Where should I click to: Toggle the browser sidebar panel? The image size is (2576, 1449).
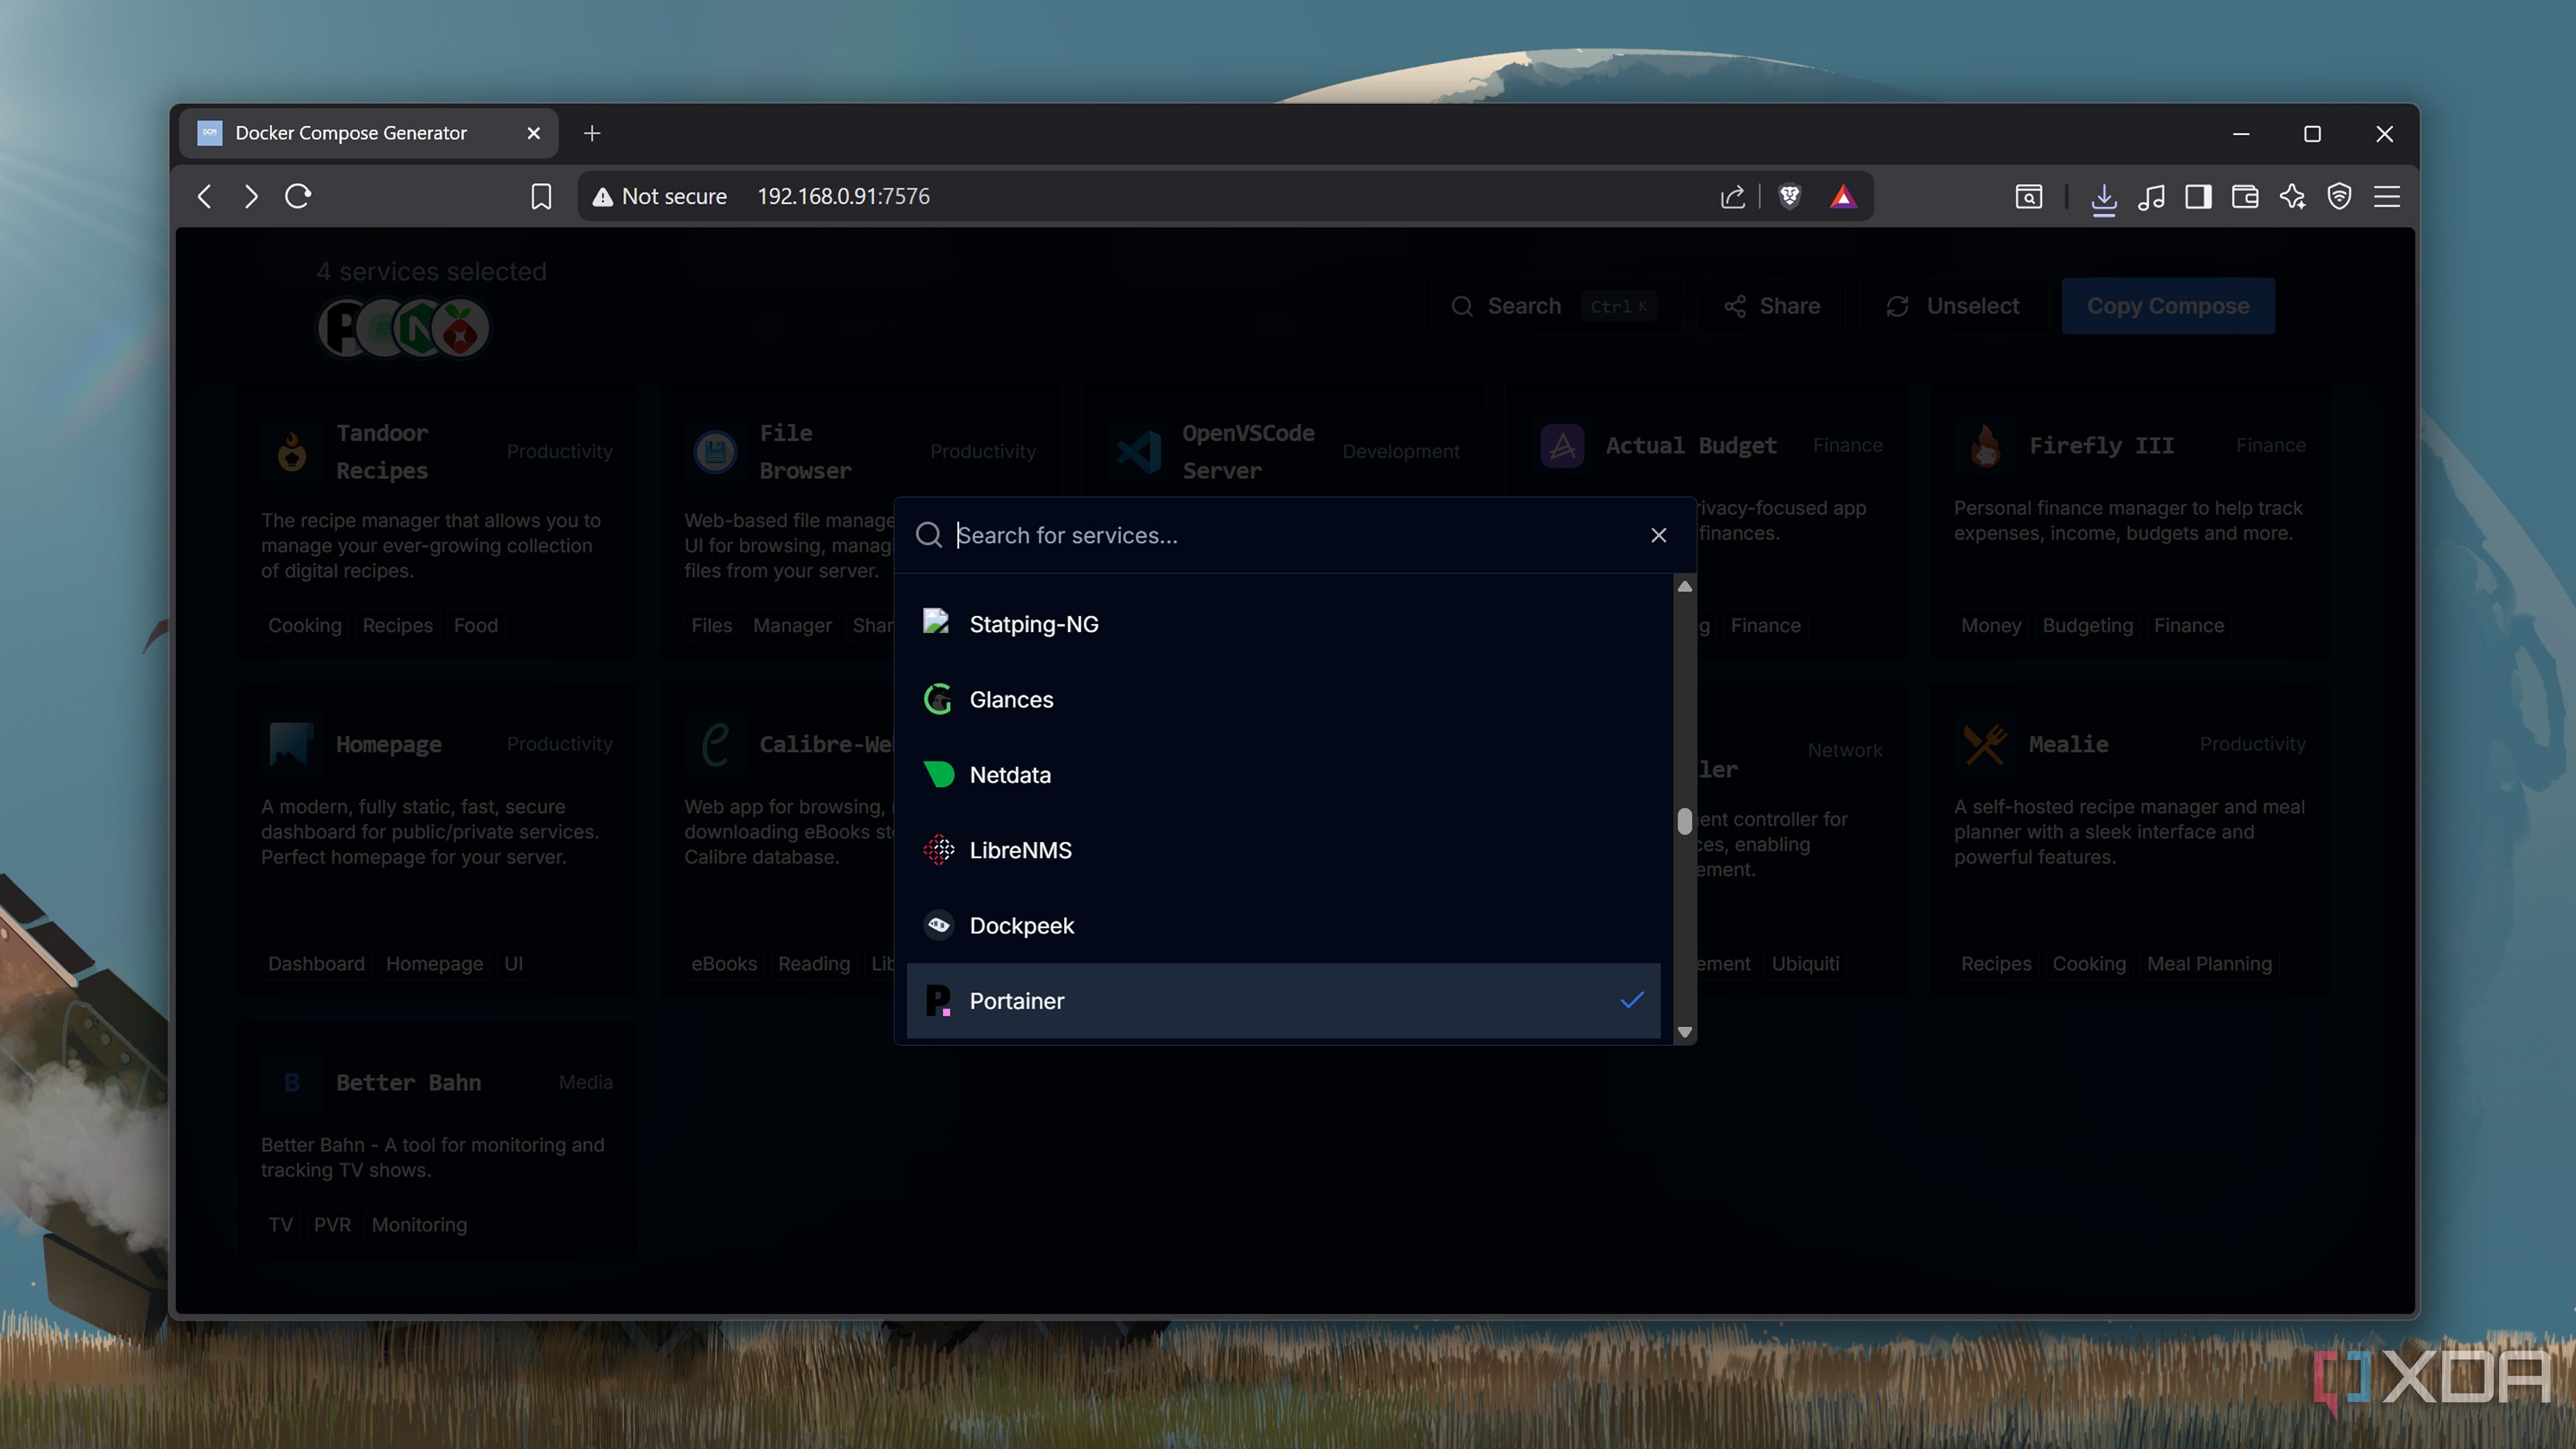pos(2198,196)
